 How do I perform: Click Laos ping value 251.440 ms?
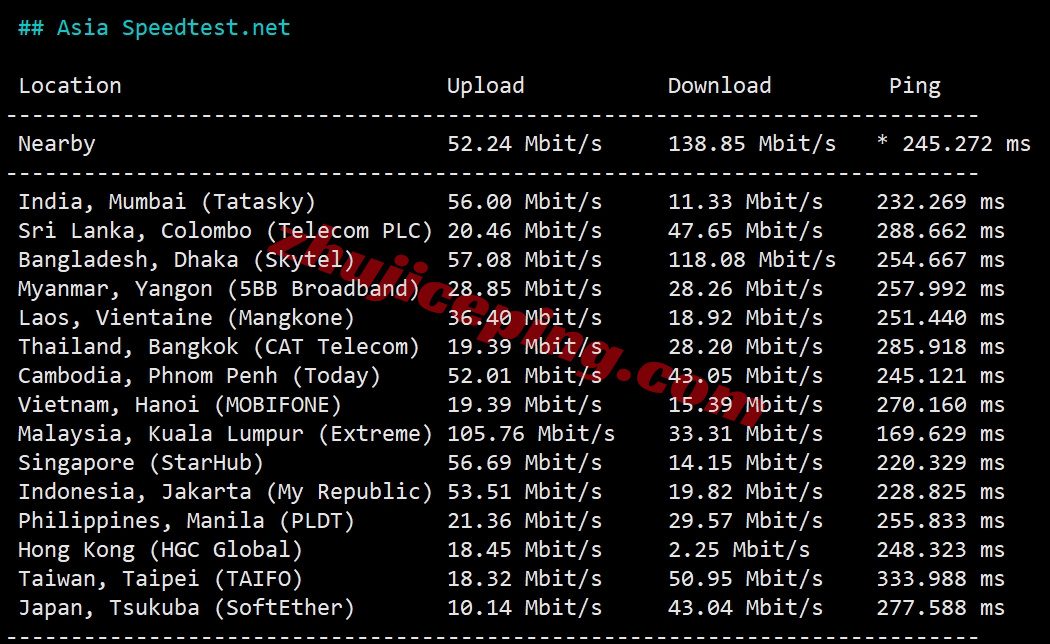click(941, 318)
